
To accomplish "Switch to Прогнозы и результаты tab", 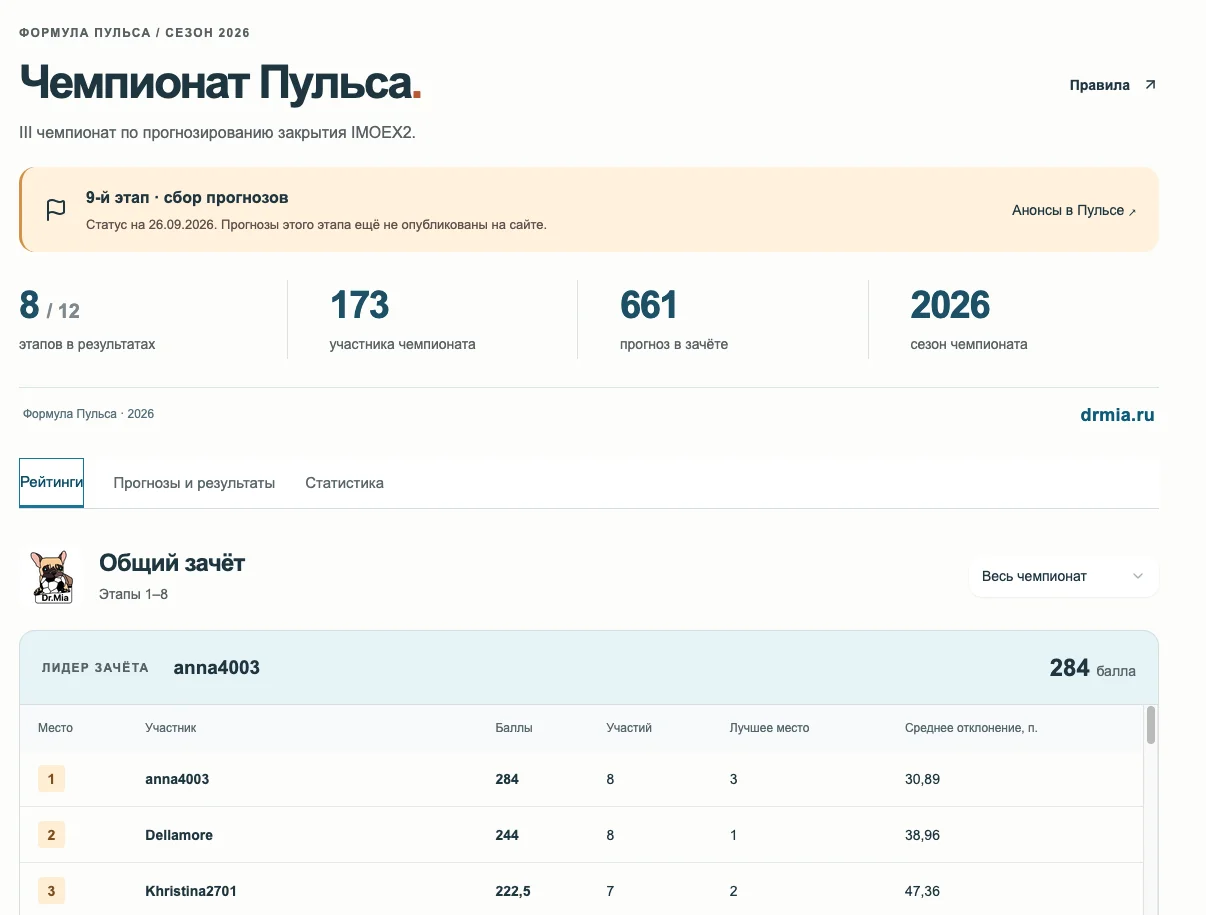I will [194, 483].
